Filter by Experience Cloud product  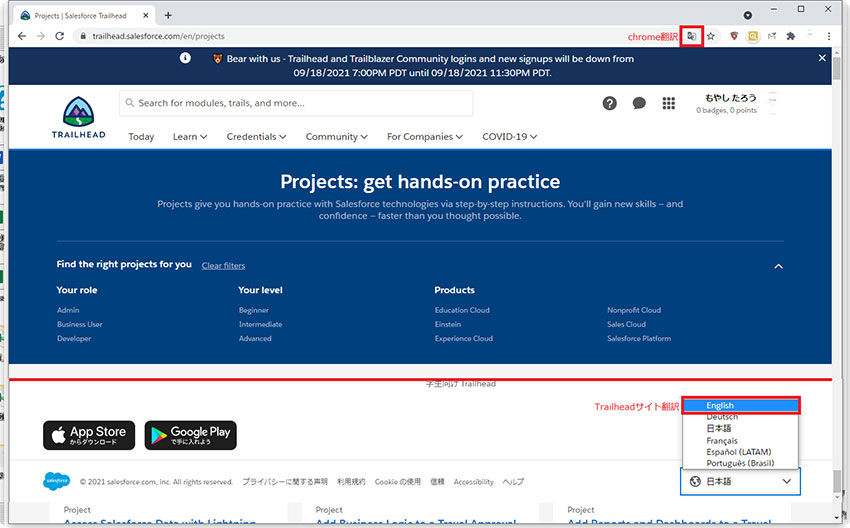[463, 338]
